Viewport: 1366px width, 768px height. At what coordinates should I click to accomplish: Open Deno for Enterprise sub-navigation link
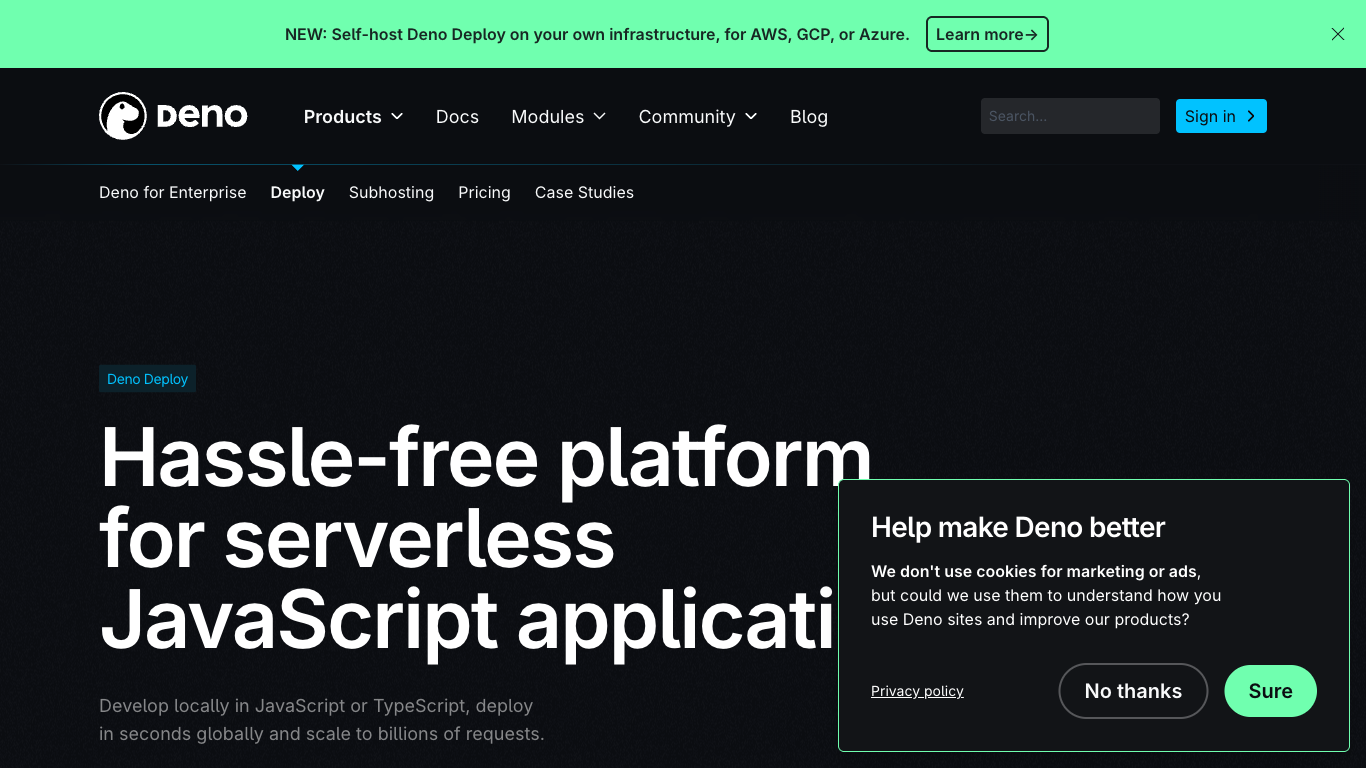point(172,192)
